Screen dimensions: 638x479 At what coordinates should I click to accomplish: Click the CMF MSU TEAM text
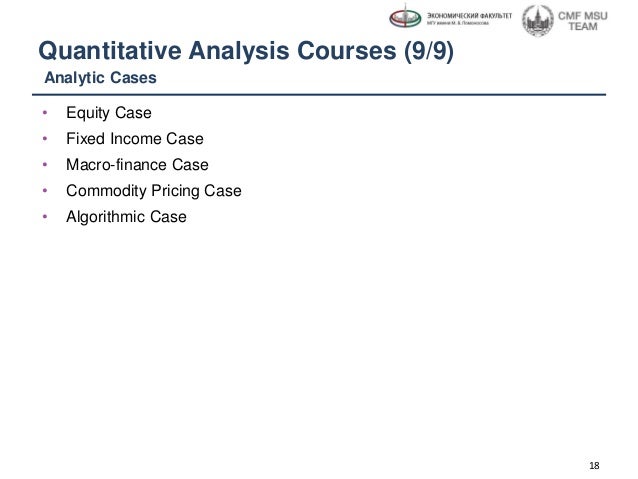click(583, 21)
